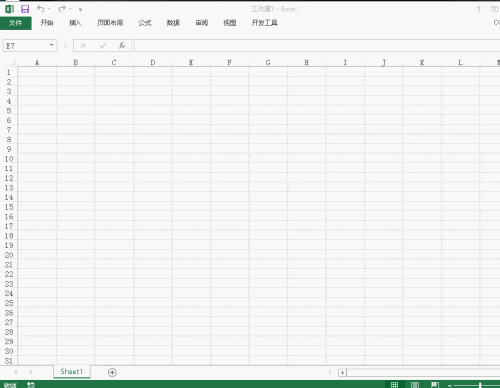This screenshot has width=500, height=388.
Task: Customize the Quick Access Toolbar dropdown
Action: tap(80, 10)
